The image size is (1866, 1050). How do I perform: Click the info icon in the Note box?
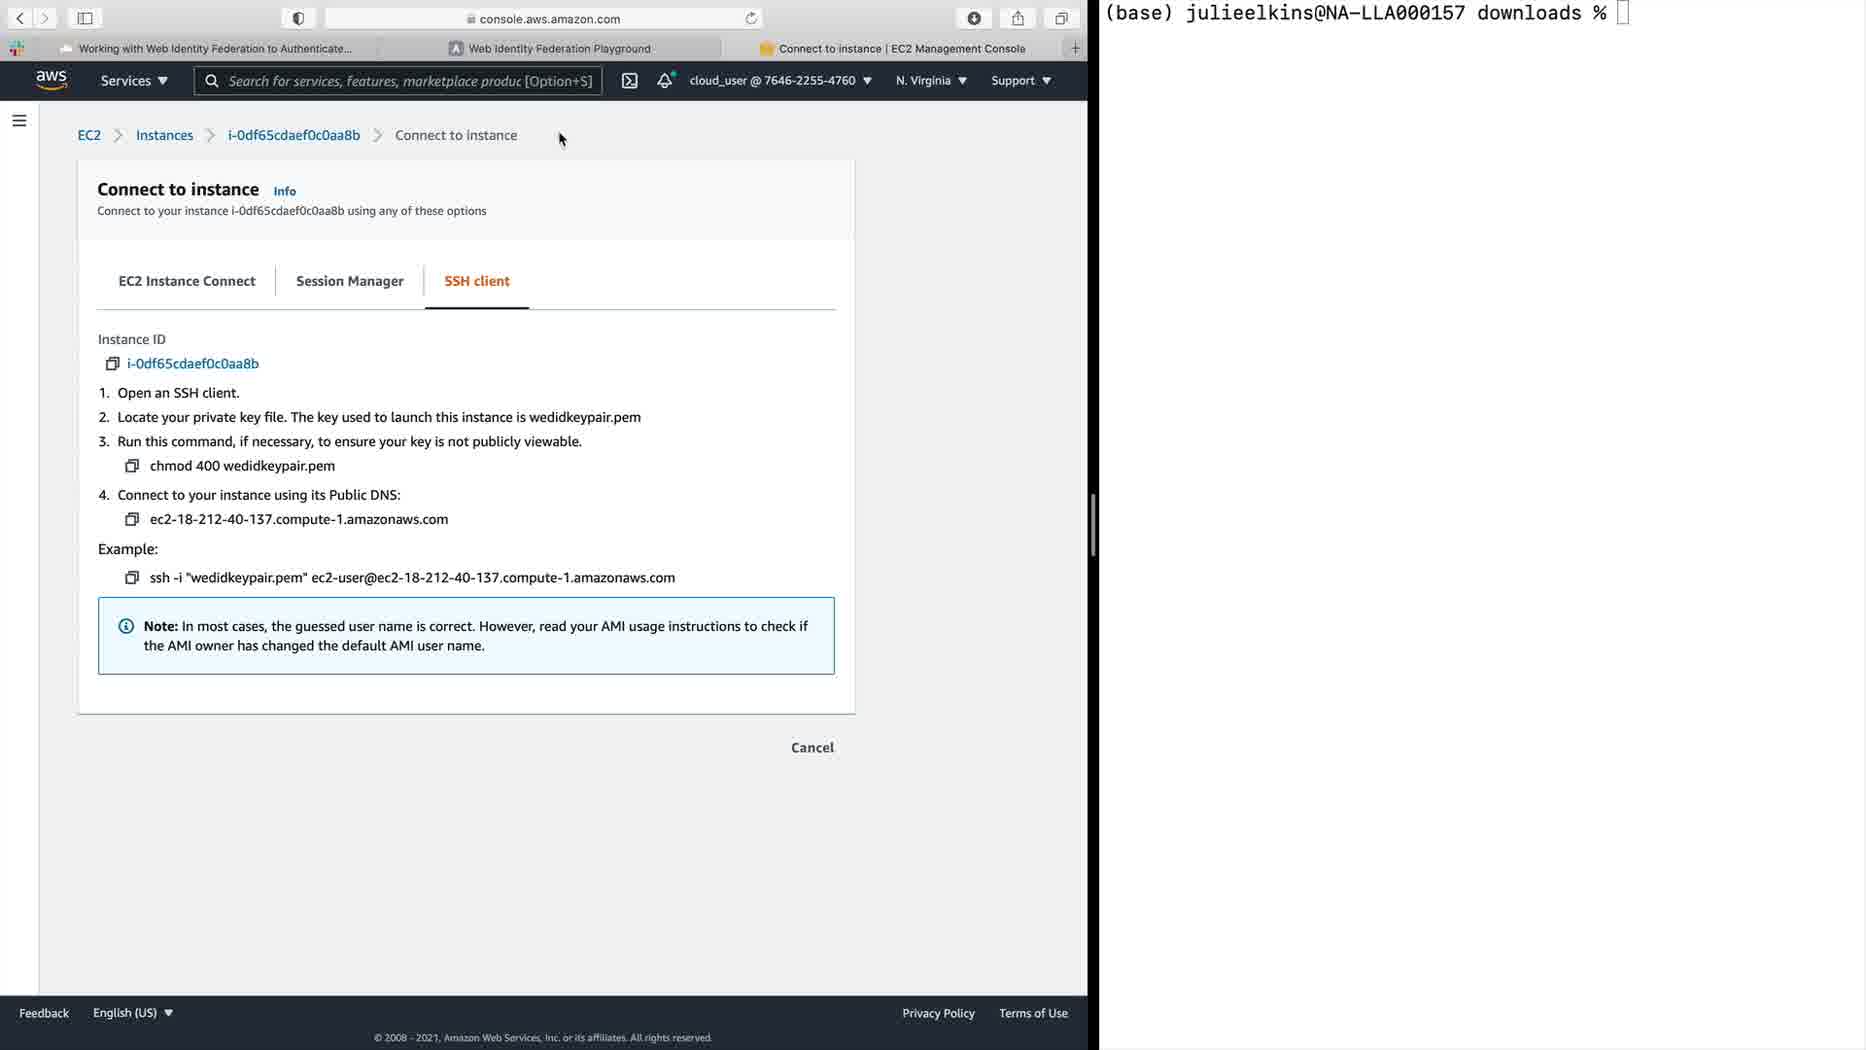point(126,626)
